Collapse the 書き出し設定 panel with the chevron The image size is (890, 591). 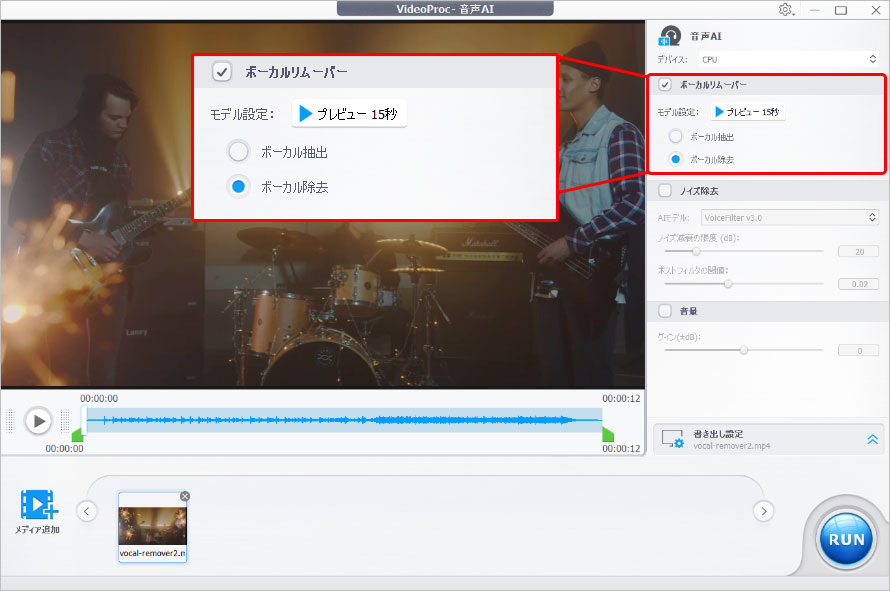point(871,438)
